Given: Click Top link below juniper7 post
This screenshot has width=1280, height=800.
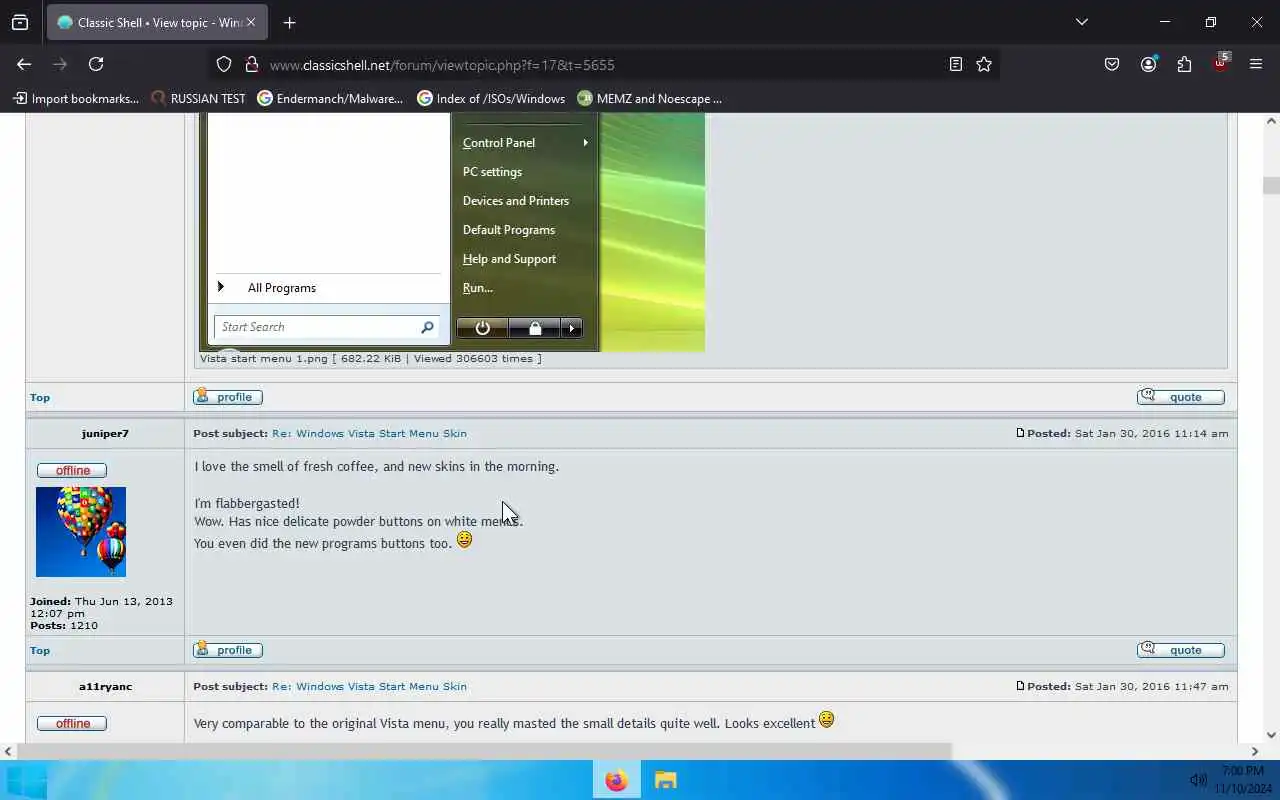Looking at the screenshot, I should (40, 651).
